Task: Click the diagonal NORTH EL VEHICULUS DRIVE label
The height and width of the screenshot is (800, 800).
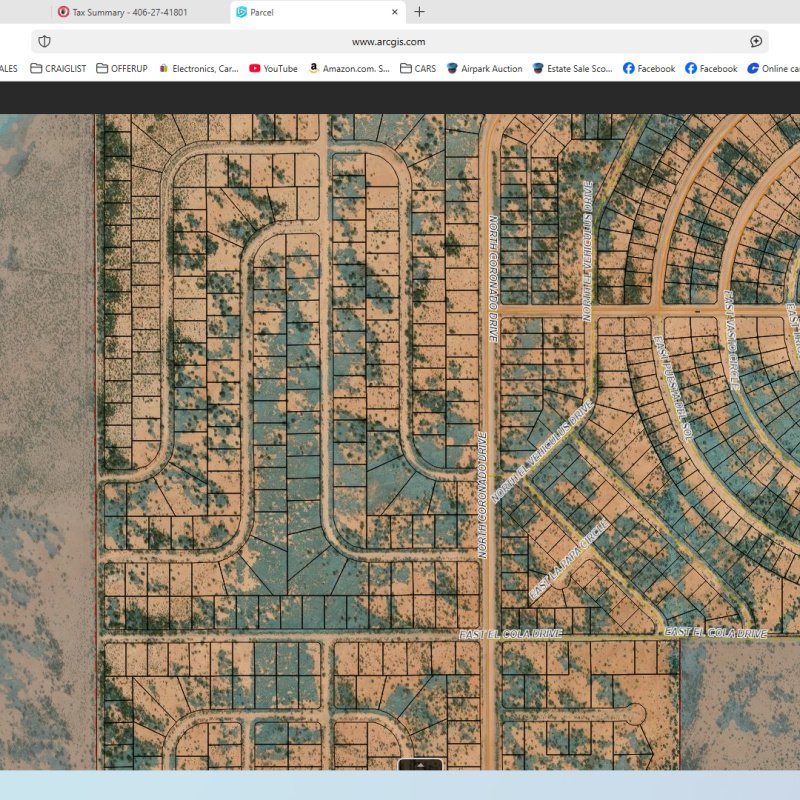Action: [542, 452]
